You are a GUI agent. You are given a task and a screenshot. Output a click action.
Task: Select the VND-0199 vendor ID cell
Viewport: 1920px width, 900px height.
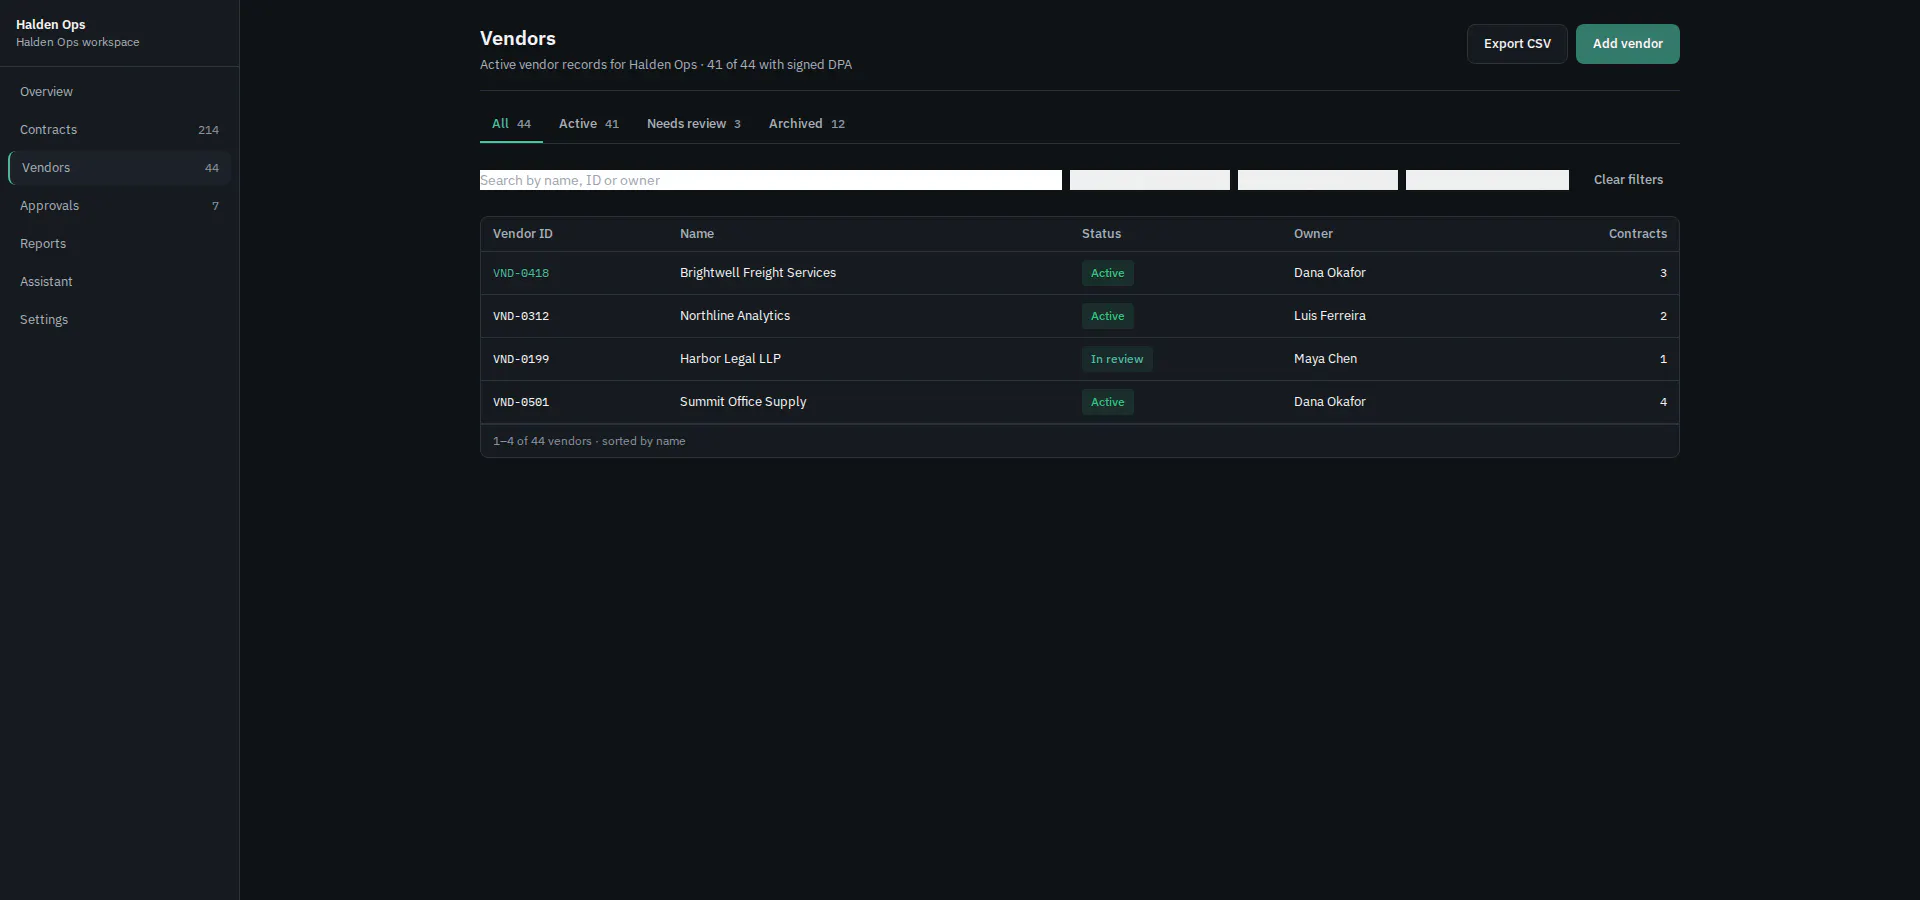click(521, 359)
